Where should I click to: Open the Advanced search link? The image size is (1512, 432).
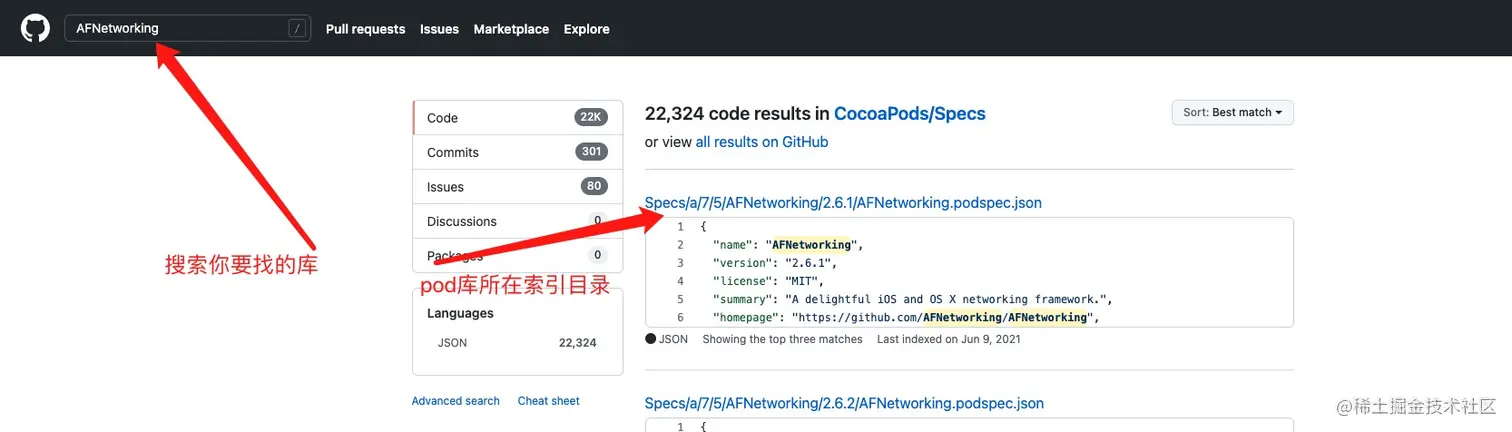point(455,401)
